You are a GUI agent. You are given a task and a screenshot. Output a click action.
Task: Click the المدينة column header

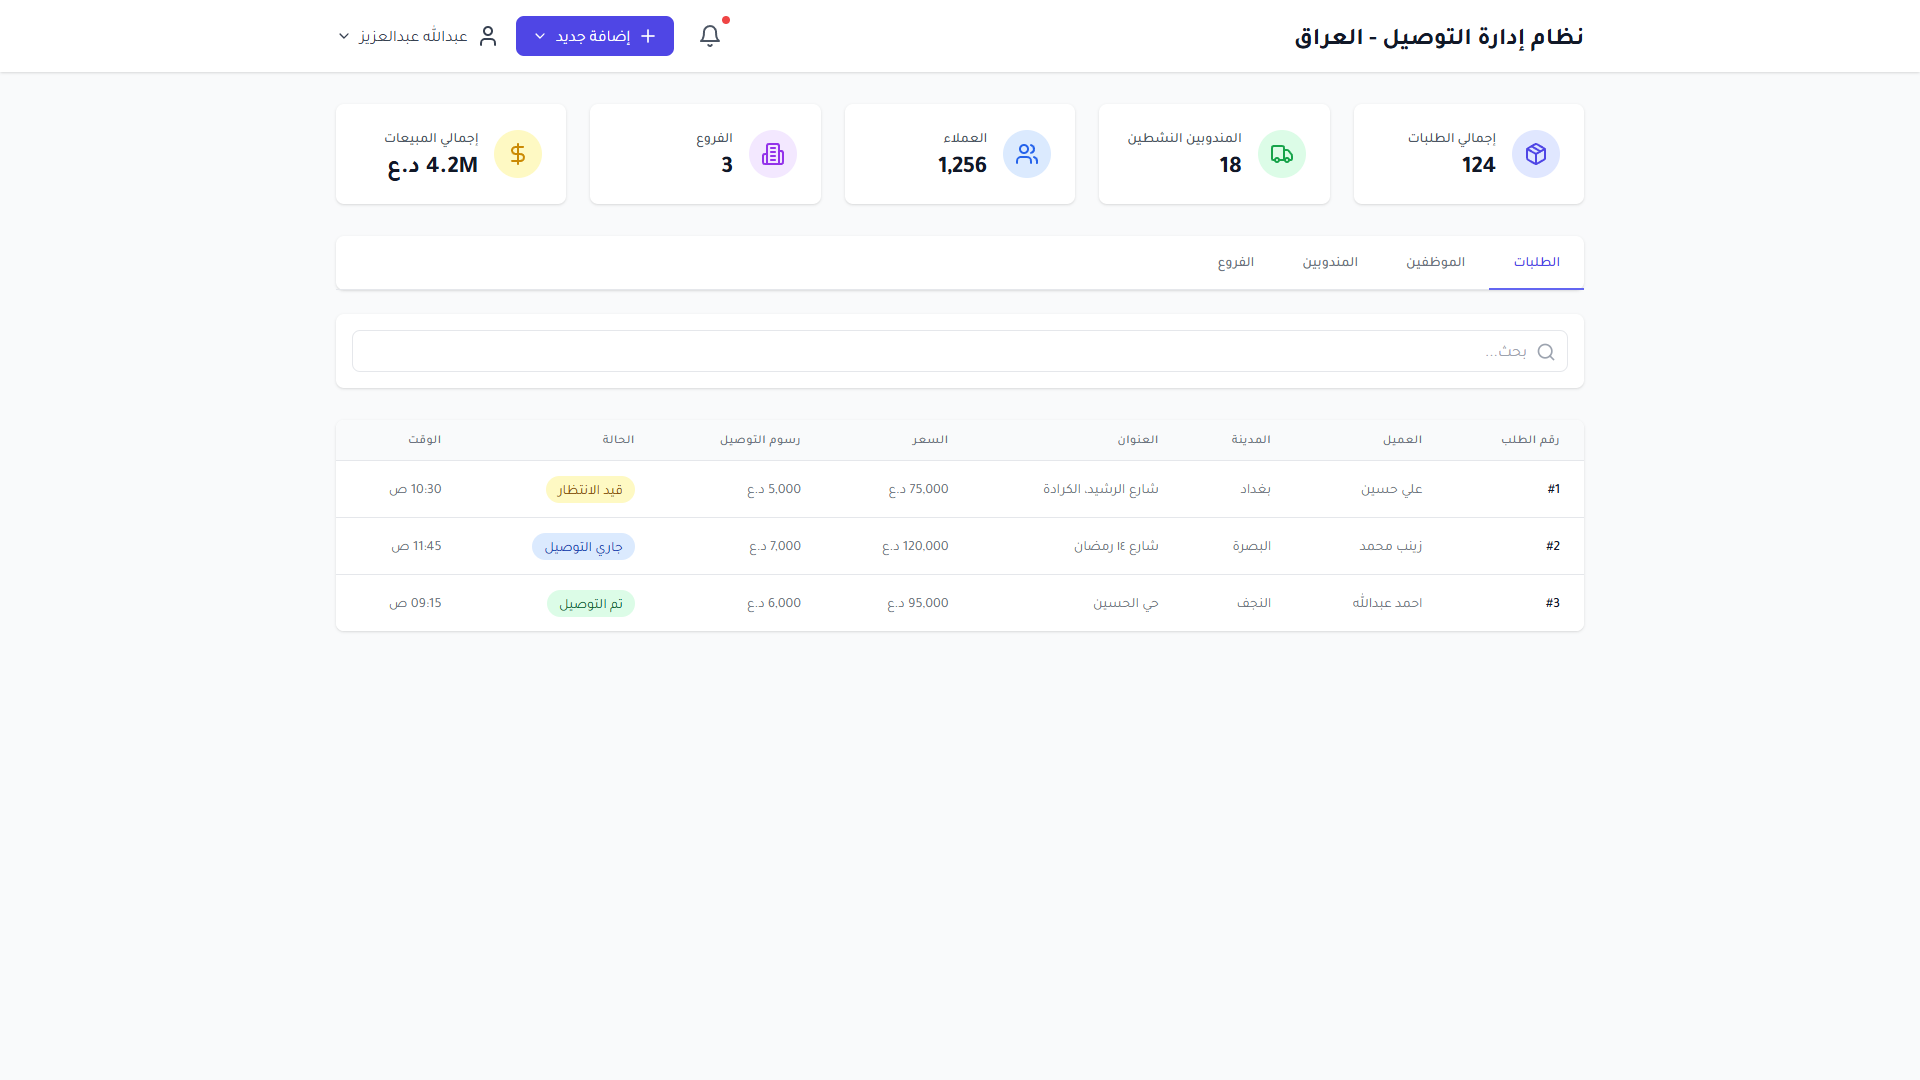(x=1251, y=440)
